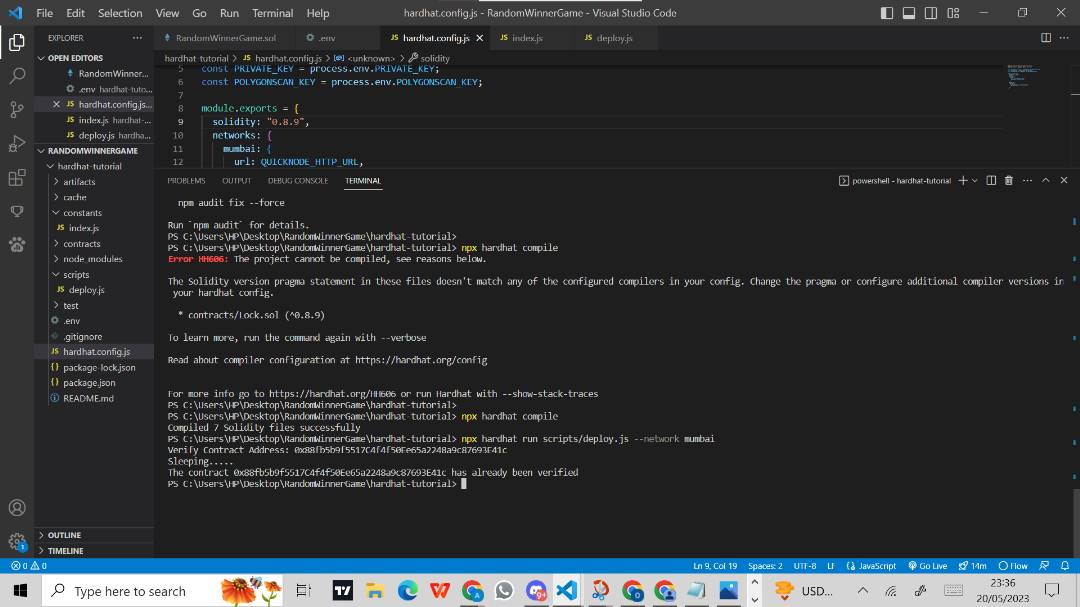Launch a new terminal with plus icon
This screenshot has height=607, width=1080.
point(963,180)
